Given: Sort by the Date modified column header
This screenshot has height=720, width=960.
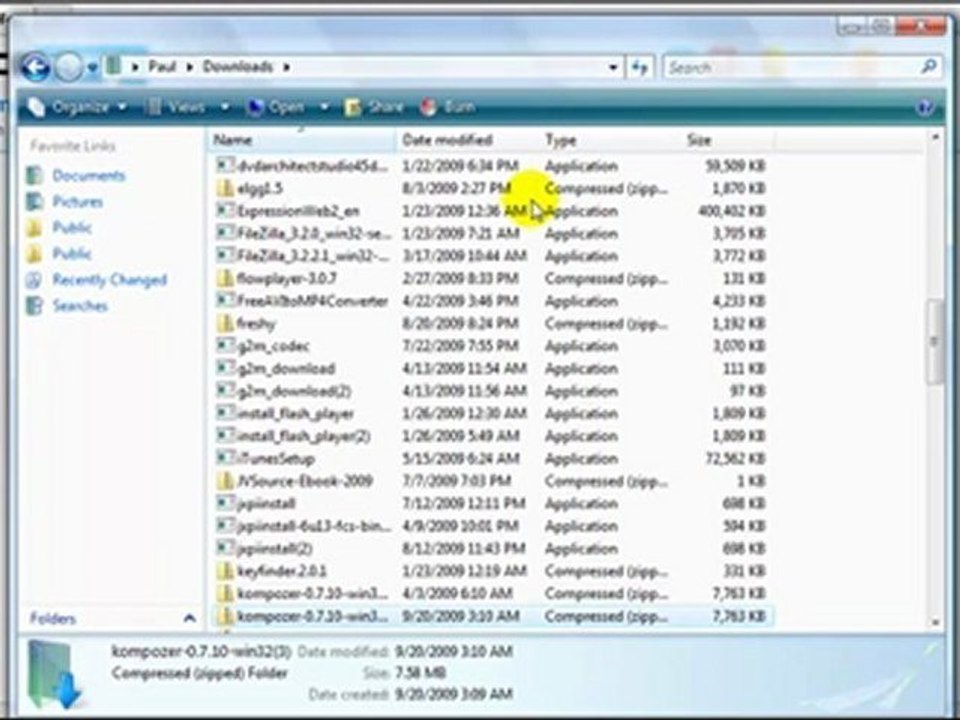Looking at the screenshot, I should 468,140.
